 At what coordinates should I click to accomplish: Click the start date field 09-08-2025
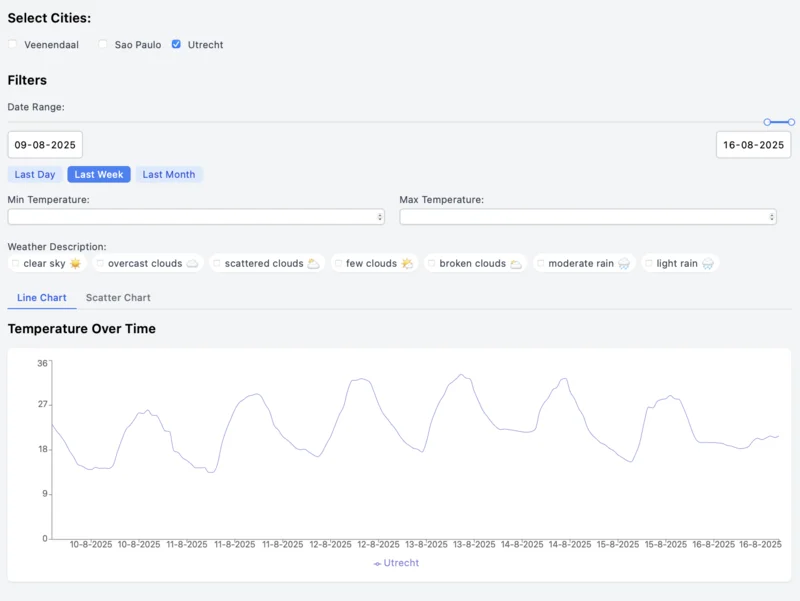pos(45,145)
